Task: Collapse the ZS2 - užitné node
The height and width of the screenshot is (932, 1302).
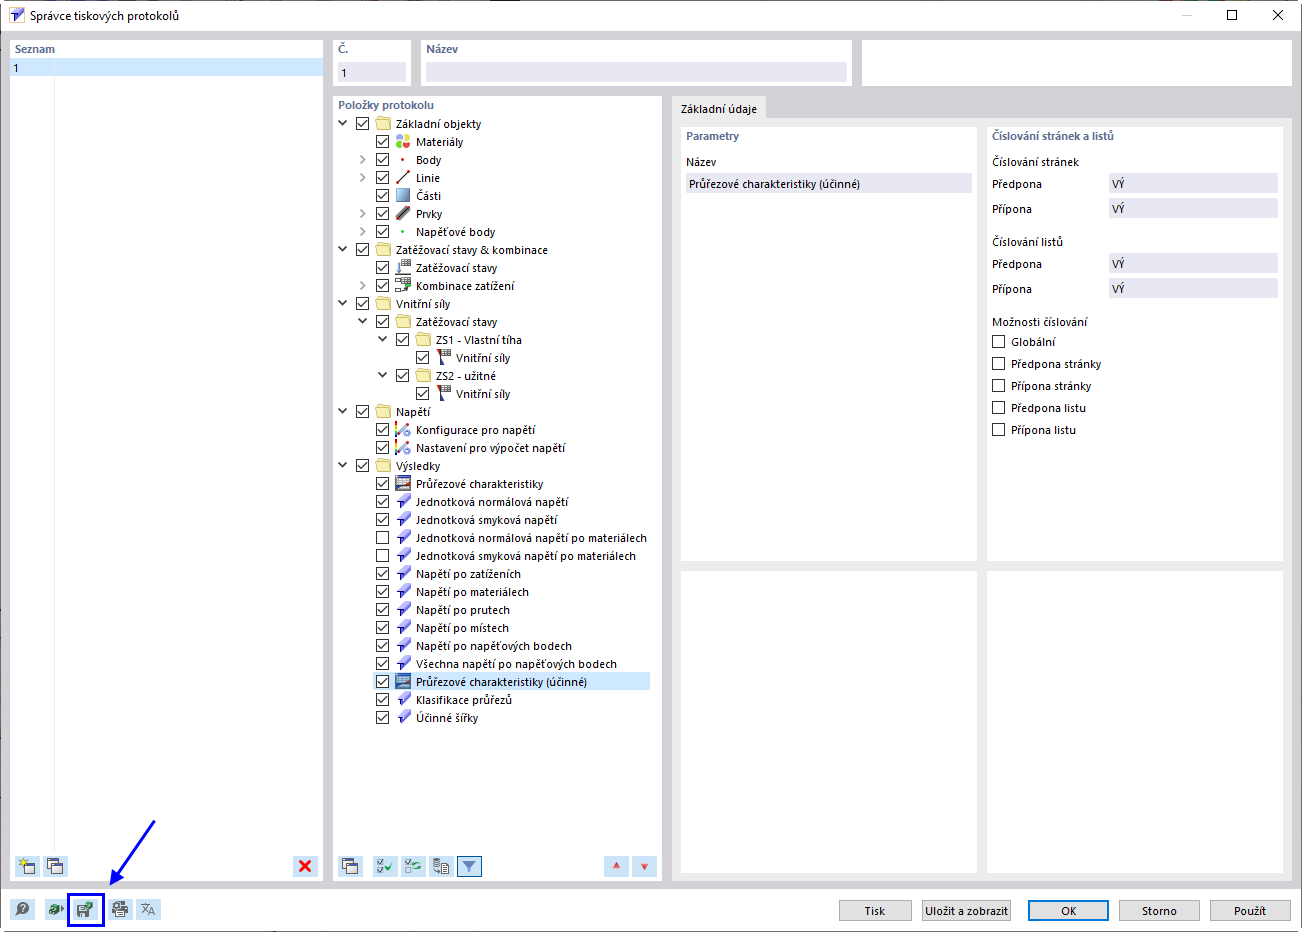Action: coord(382,376)
